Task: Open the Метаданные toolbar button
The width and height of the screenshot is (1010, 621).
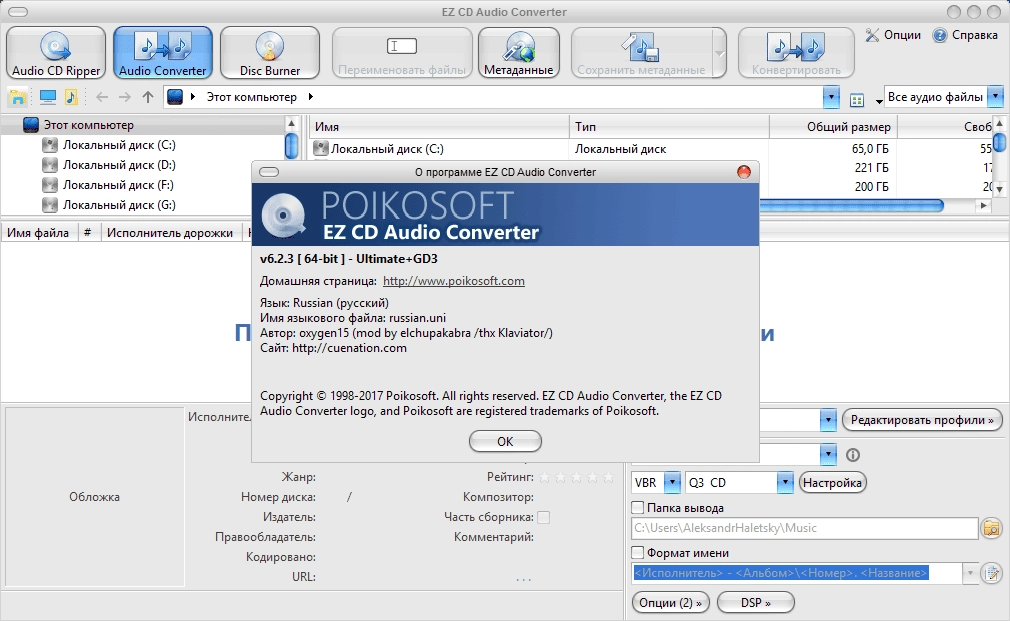Action: (519, 52)
